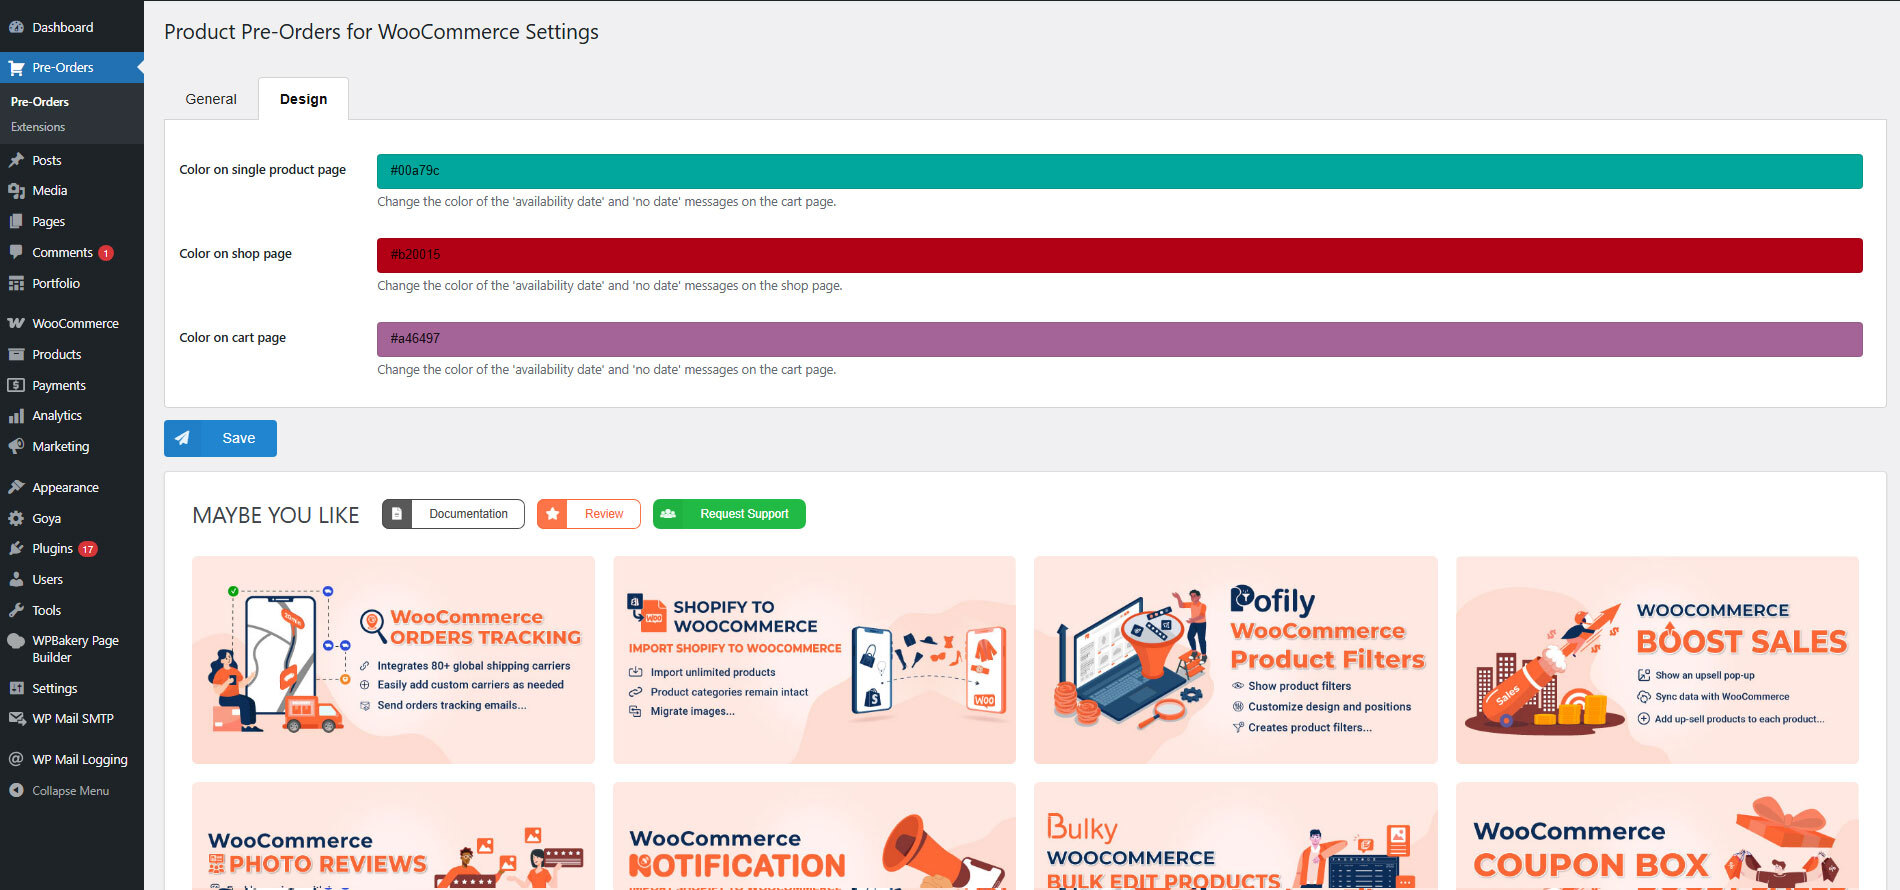The width and height of the screenshot is (1900, 890).
Task: Open the Extensions submenu item
Action: [38, 127]
